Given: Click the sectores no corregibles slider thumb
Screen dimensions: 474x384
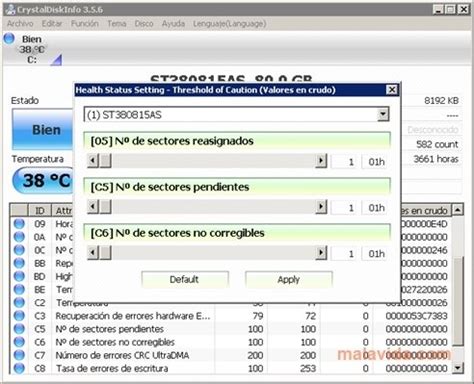Looking at the screenshot, I should (106, 253).
